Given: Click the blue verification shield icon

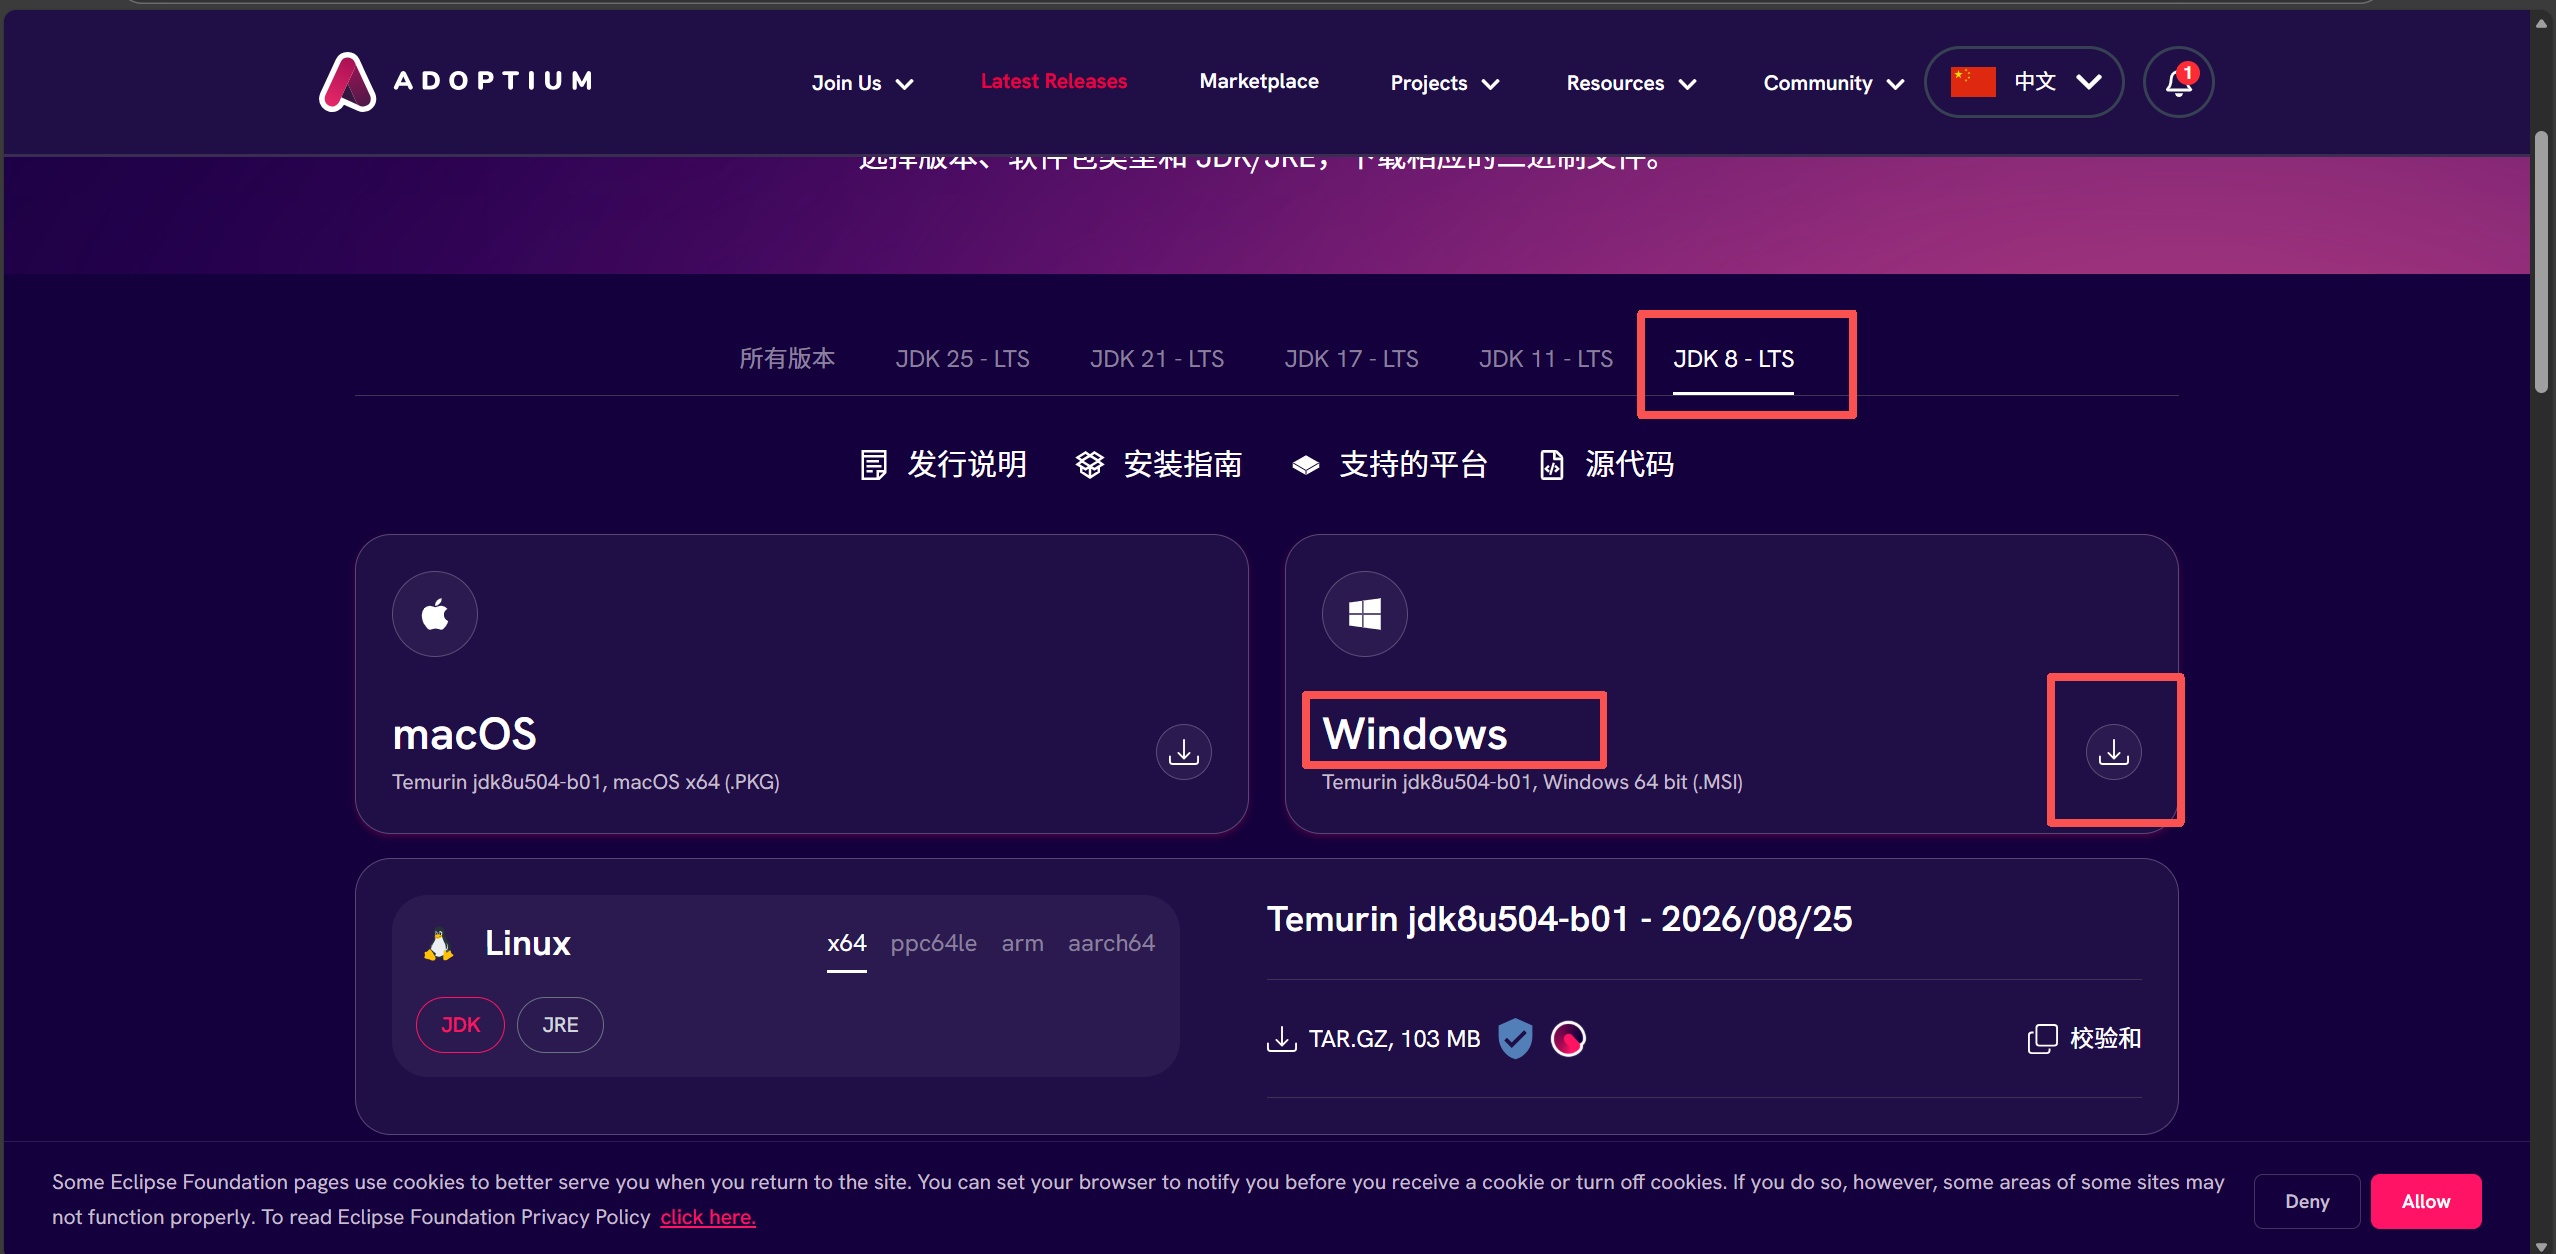Looking at the screenshot, I should pos(1515,1039).
